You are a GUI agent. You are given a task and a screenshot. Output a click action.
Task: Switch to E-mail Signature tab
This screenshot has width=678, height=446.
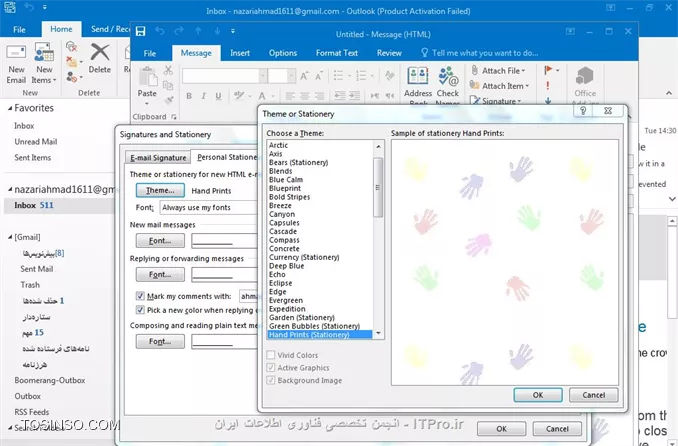click(x=158, y=158)
